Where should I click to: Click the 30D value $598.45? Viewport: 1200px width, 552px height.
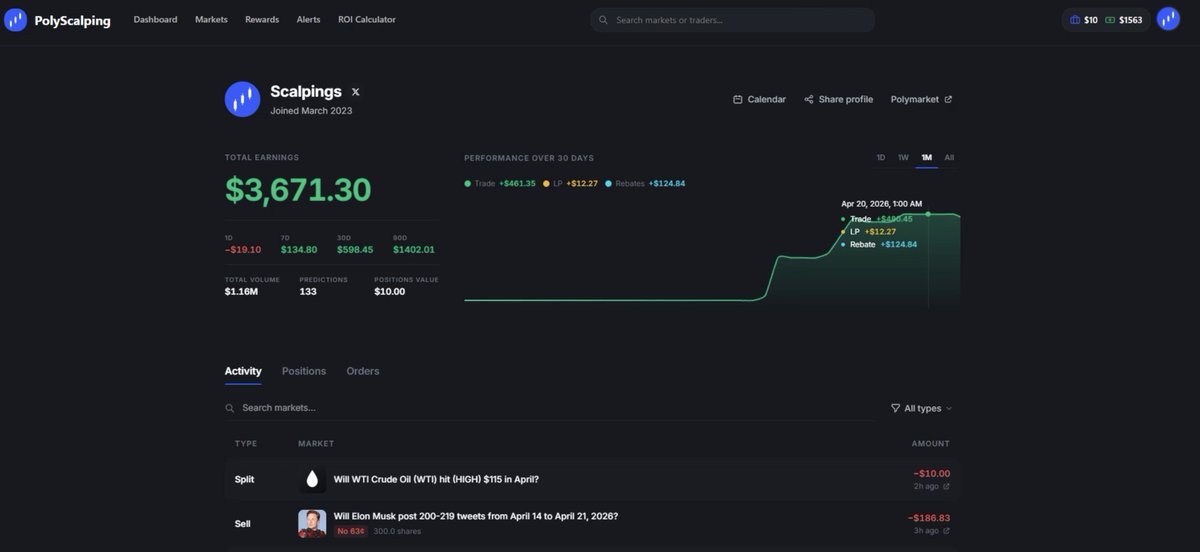pyautogui.click(x=355, y=250)
